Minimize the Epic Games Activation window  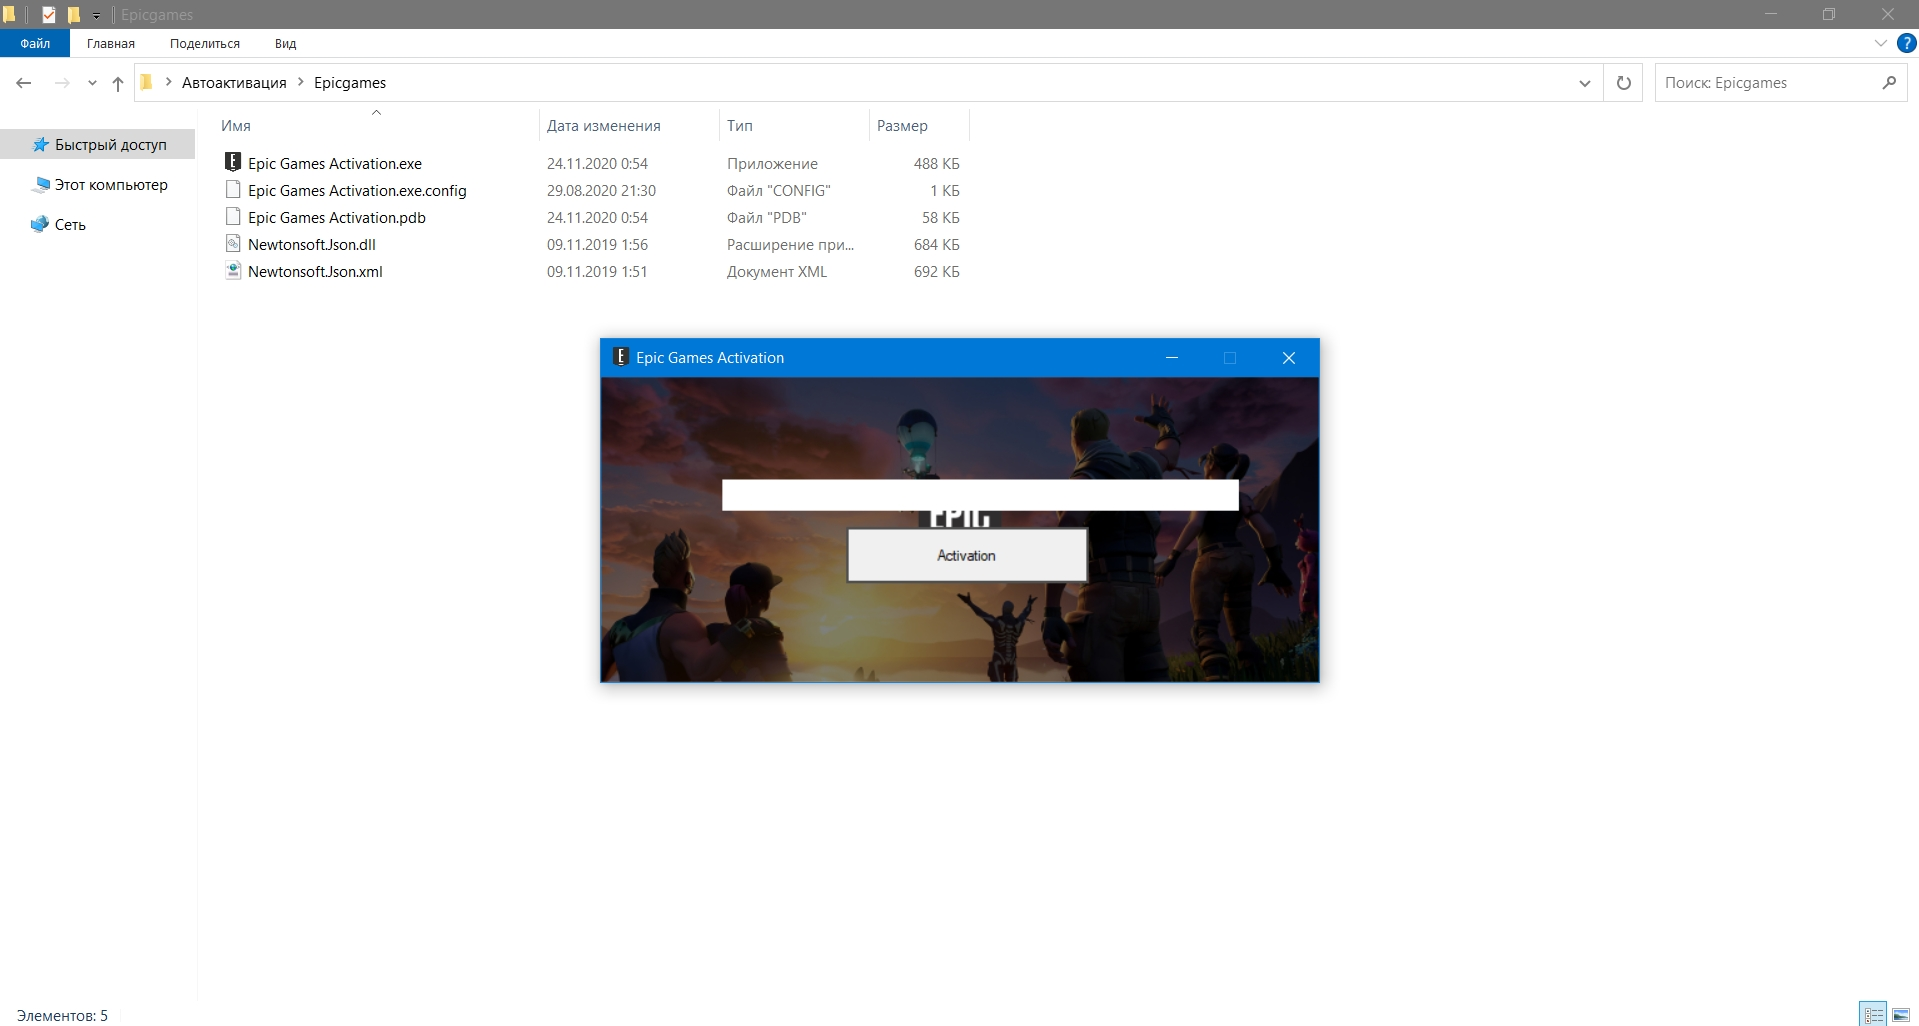pos(1172,358)
